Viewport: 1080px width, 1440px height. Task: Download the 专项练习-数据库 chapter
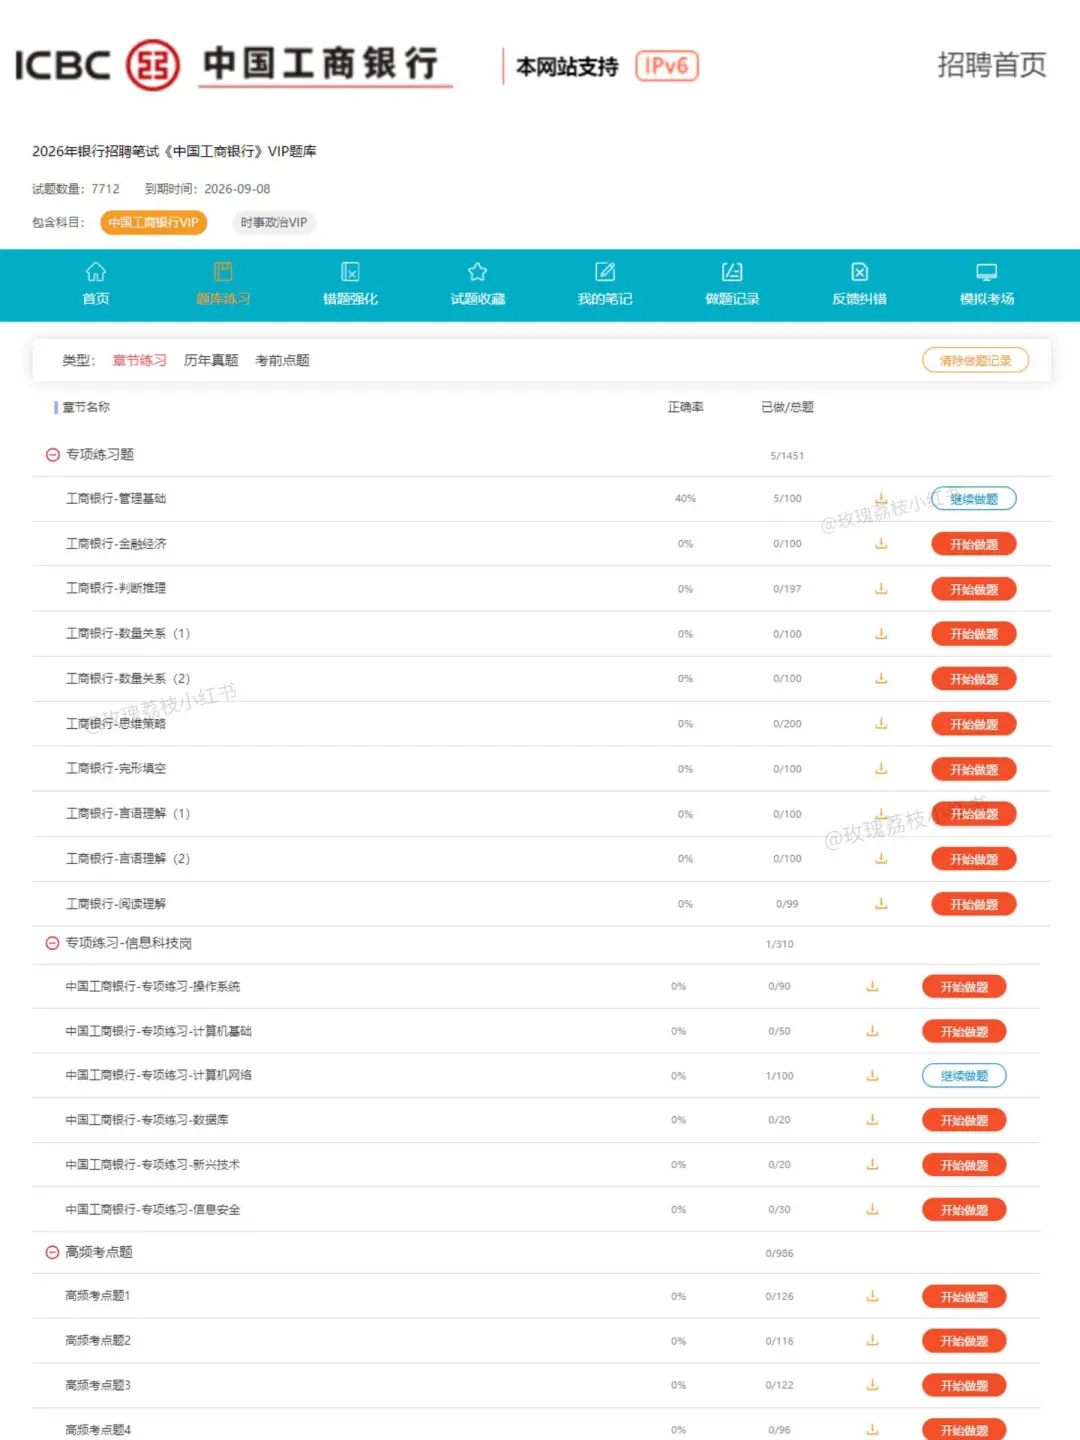[x=872, y=1120]
